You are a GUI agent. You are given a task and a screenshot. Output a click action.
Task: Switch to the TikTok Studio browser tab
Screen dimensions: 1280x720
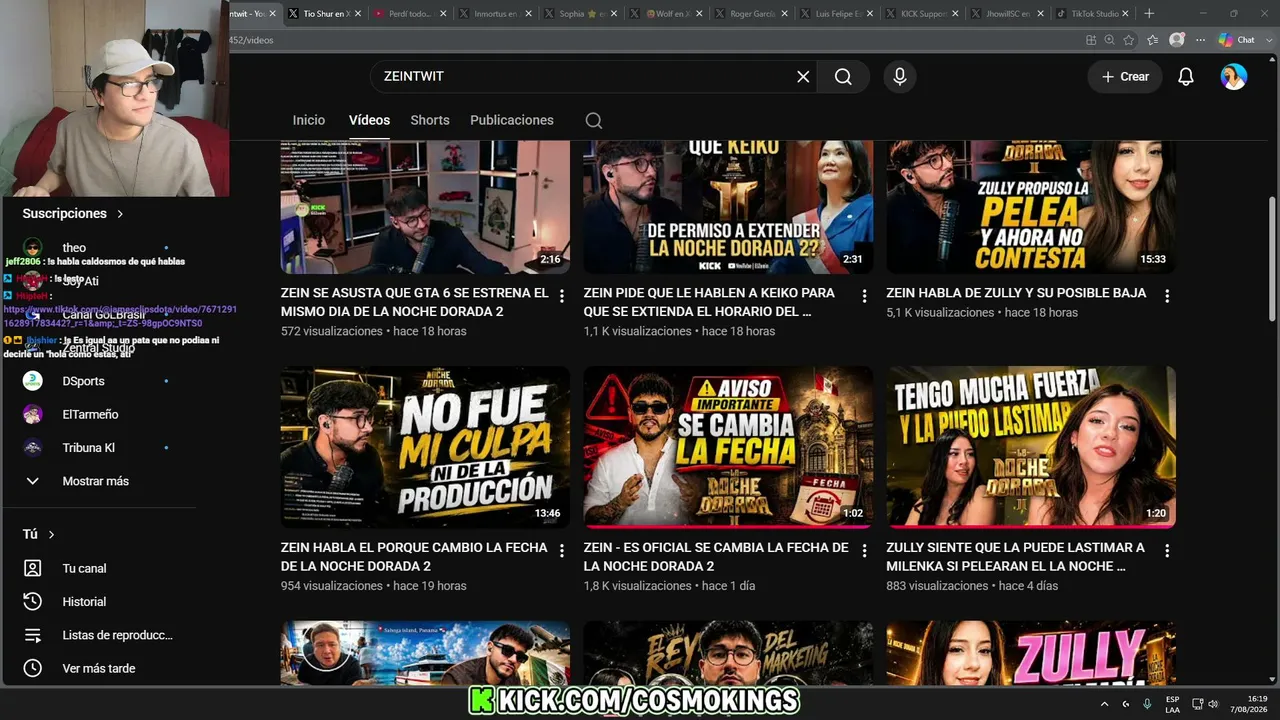(1093, 14)
